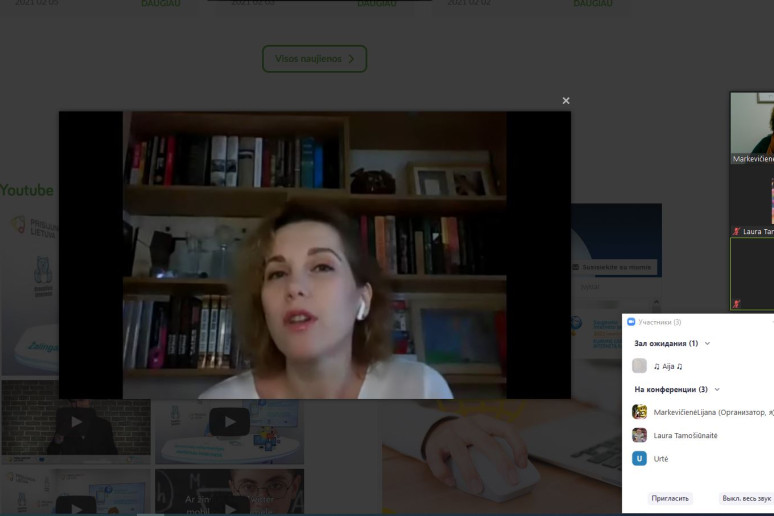Click the bear mascot logo on left
This screenshot has height=516, width=774.
[x=43, y=277]
